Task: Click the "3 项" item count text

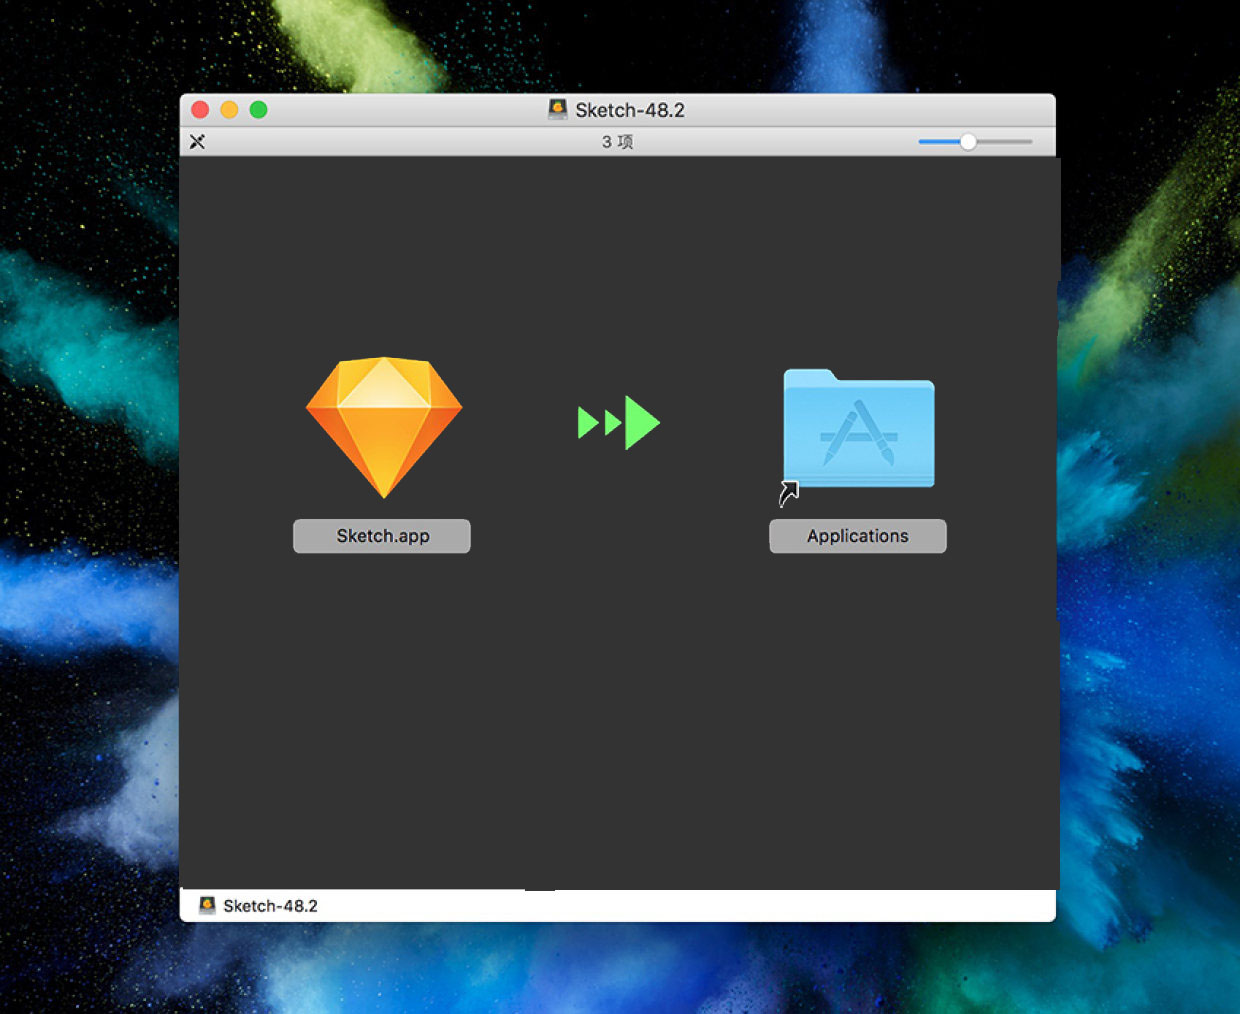Action: pos(617,142)
